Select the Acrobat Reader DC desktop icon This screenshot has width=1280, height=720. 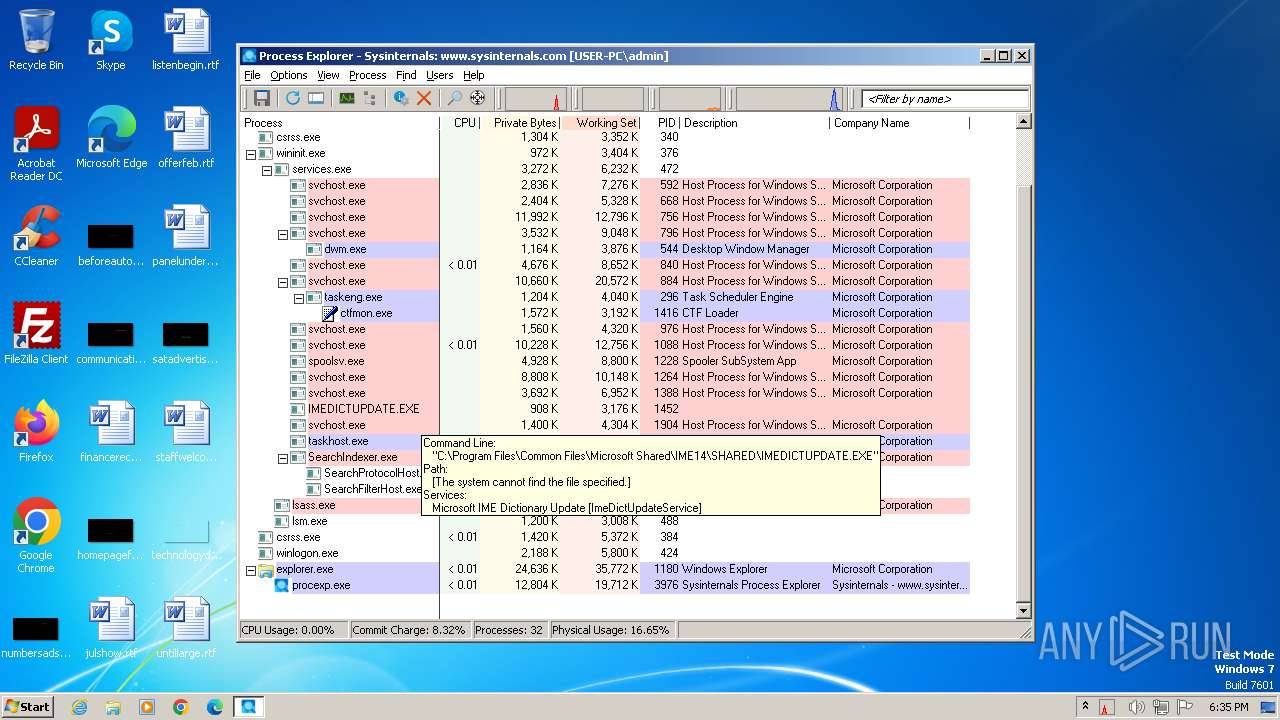click(x=36, y=145)
